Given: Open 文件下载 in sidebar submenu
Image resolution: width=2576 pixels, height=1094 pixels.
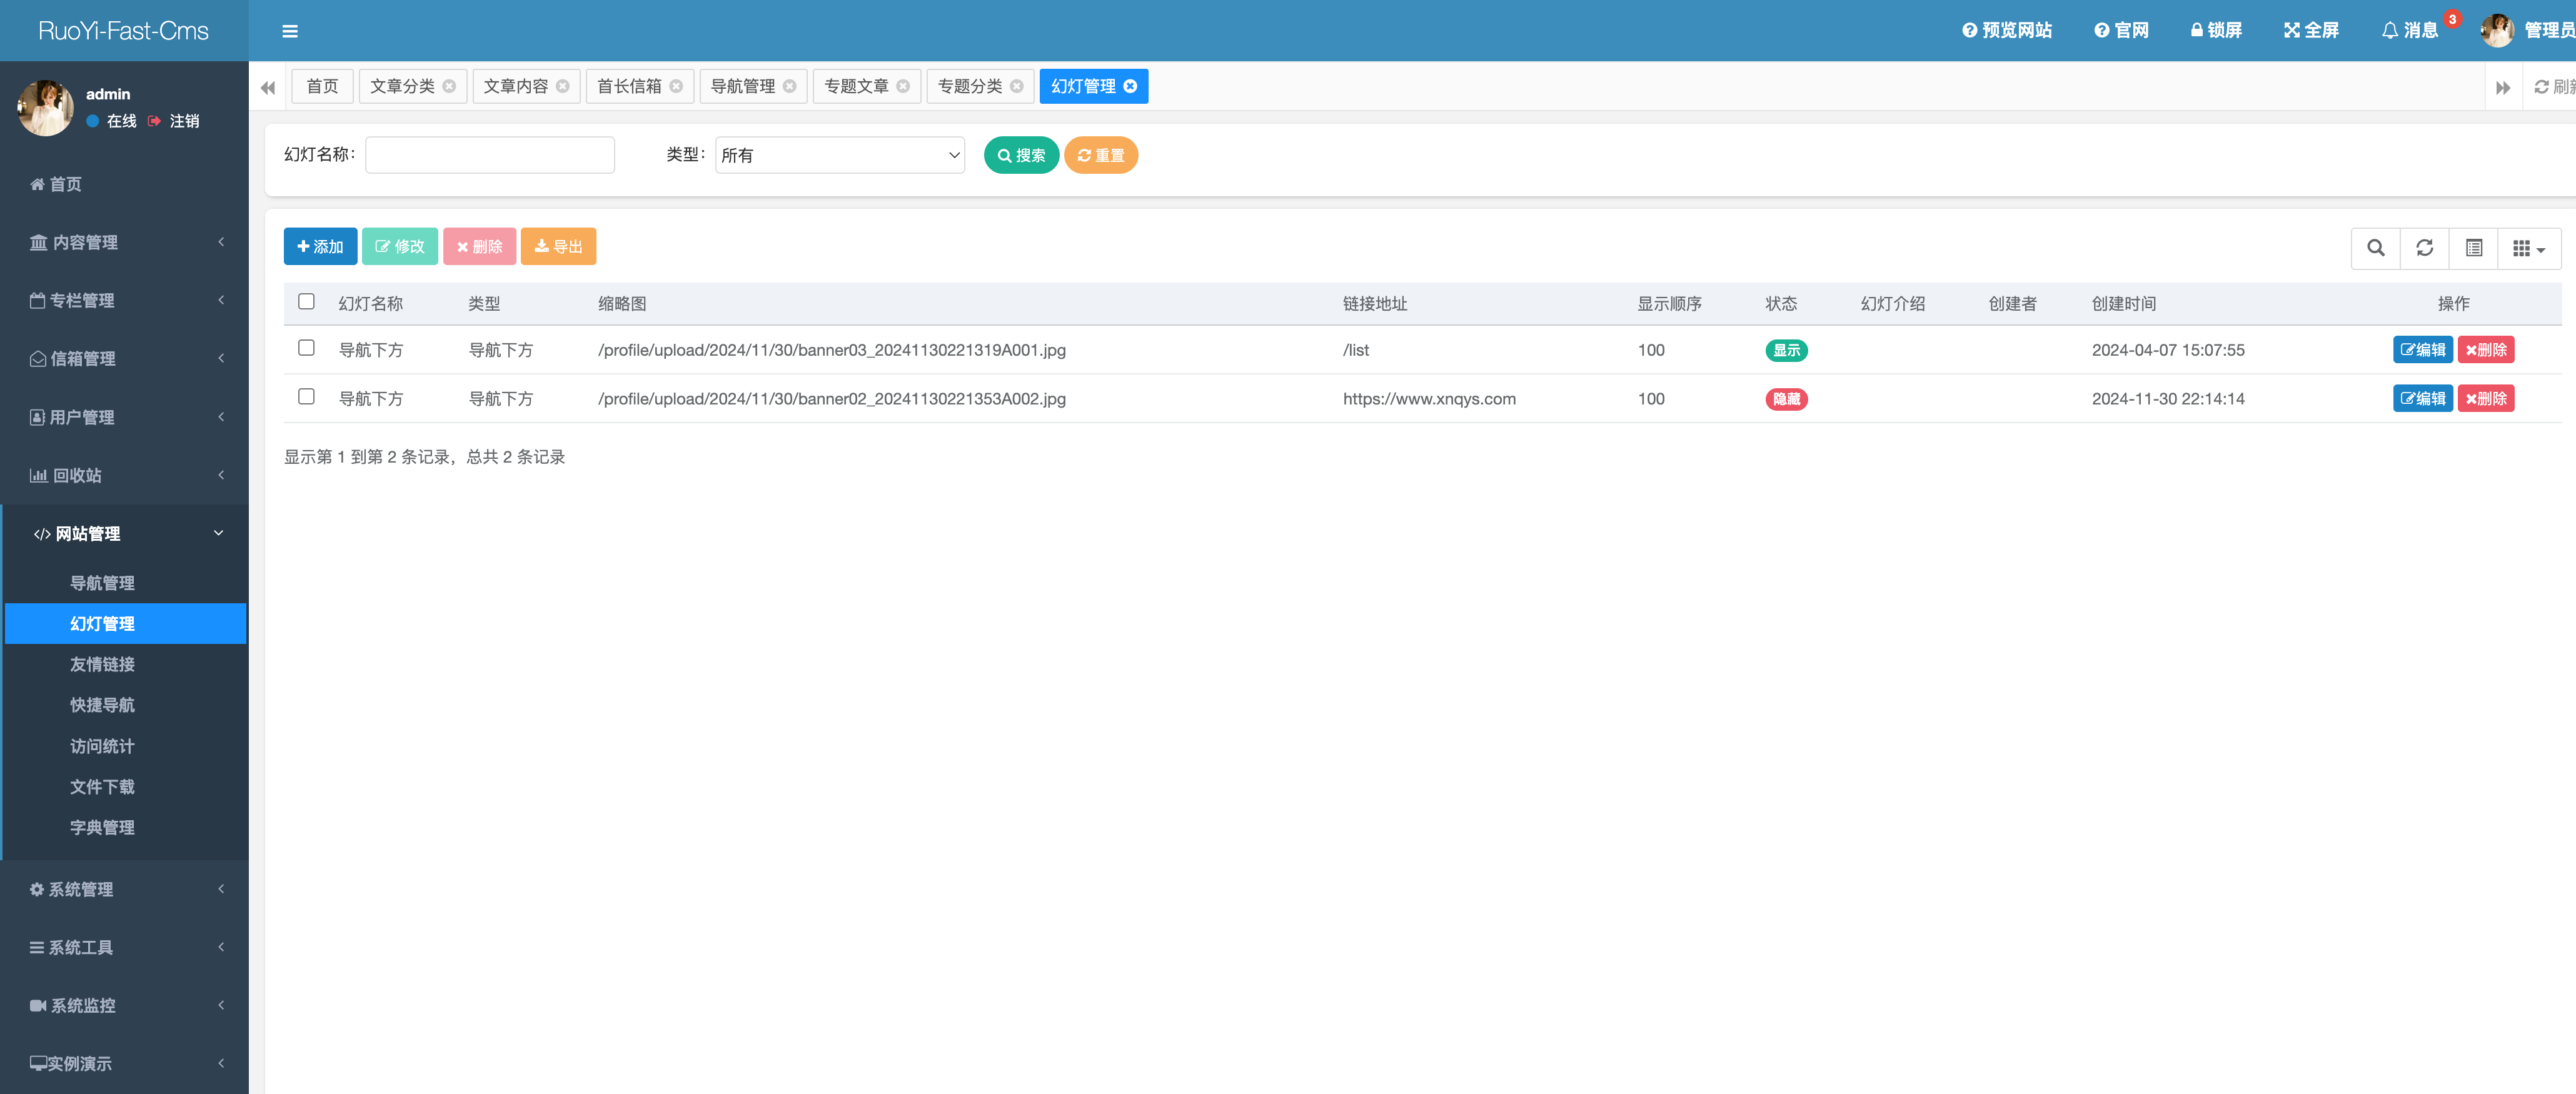Looking at the screenshot, I should [126, 787].
